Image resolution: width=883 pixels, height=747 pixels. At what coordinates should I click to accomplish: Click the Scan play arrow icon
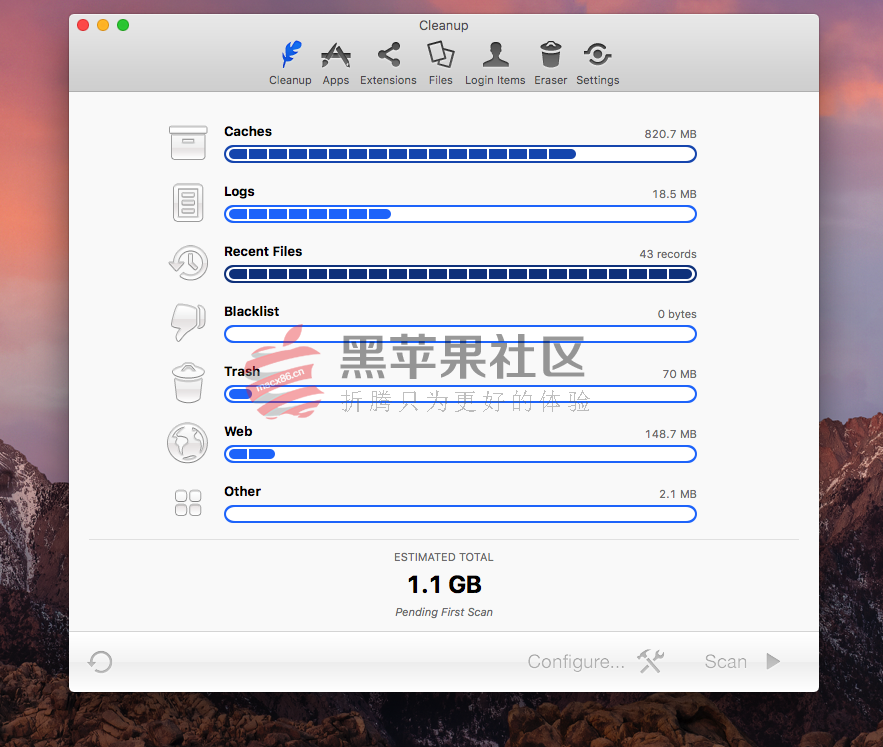point(773,661)
